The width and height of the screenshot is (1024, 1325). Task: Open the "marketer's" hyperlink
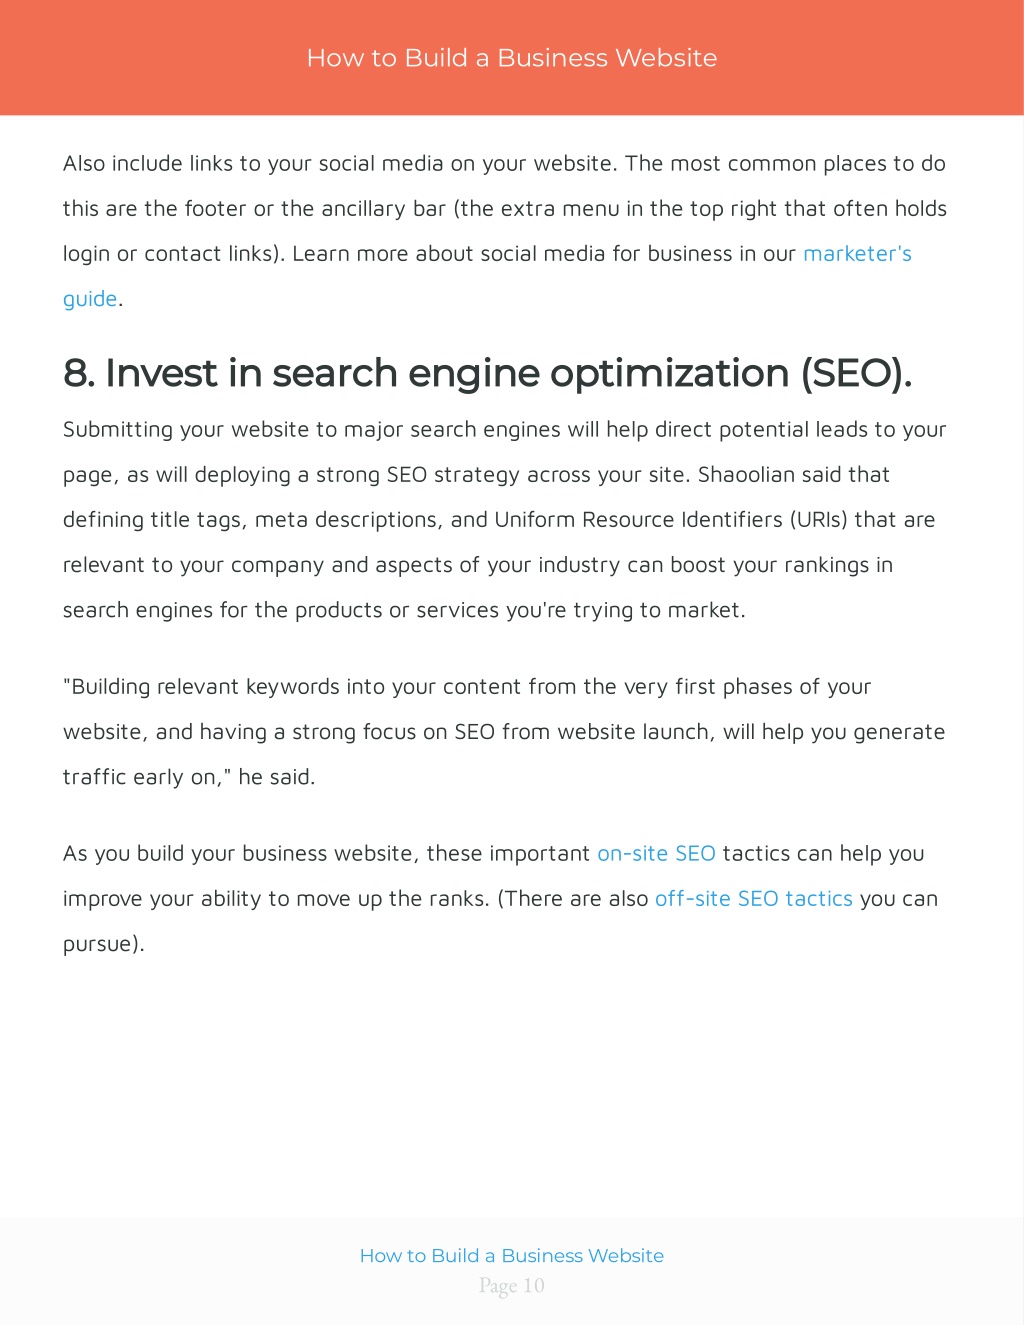point(857,254)
